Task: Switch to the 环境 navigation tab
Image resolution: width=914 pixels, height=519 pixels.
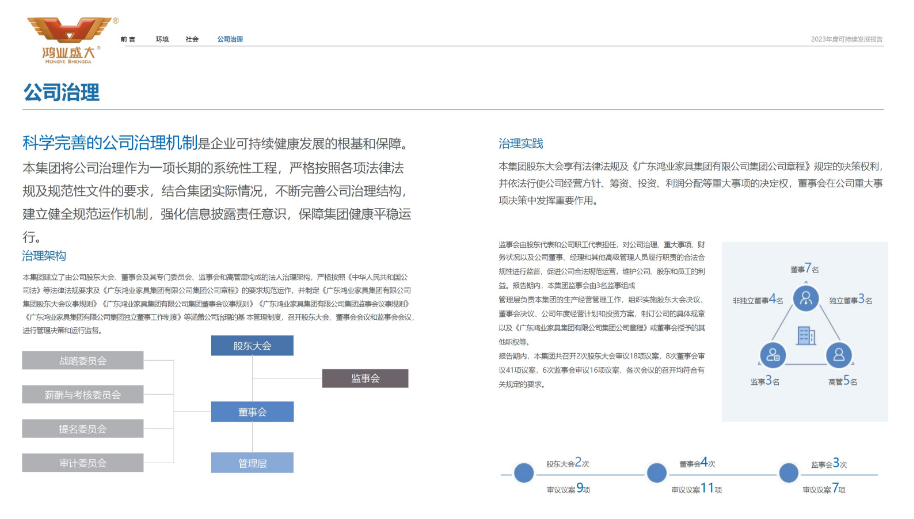Action: 162,39
